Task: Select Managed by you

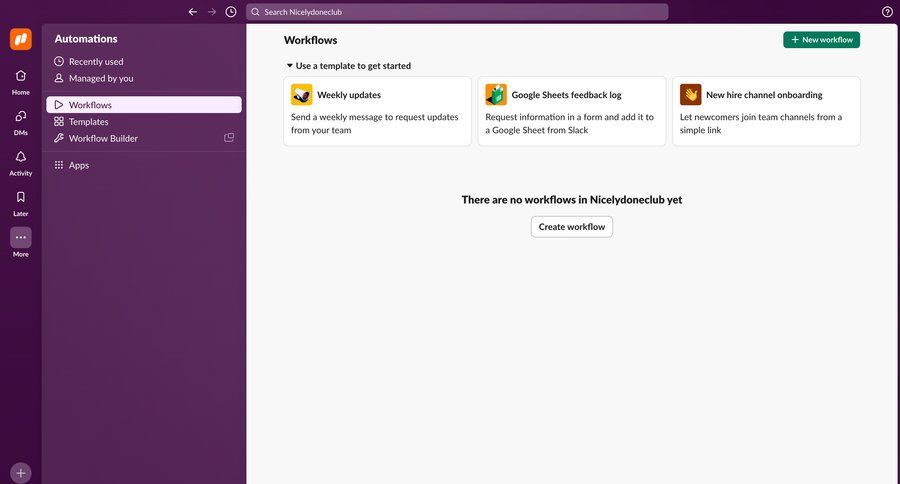Action: tap(144, 78)
